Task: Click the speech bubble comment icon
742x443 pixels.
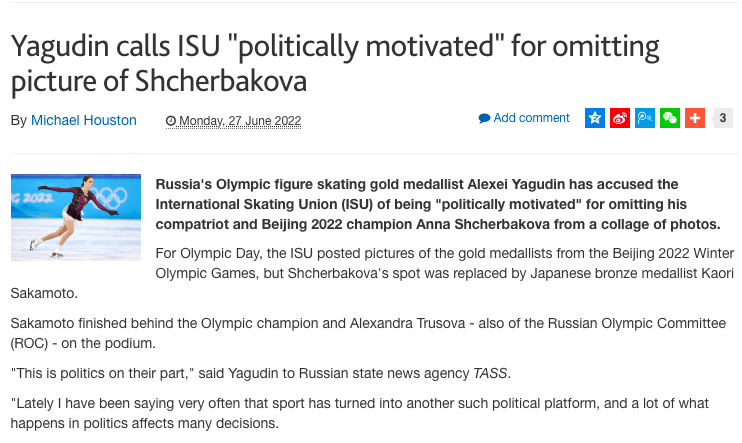Action: [x=484, y=118]
